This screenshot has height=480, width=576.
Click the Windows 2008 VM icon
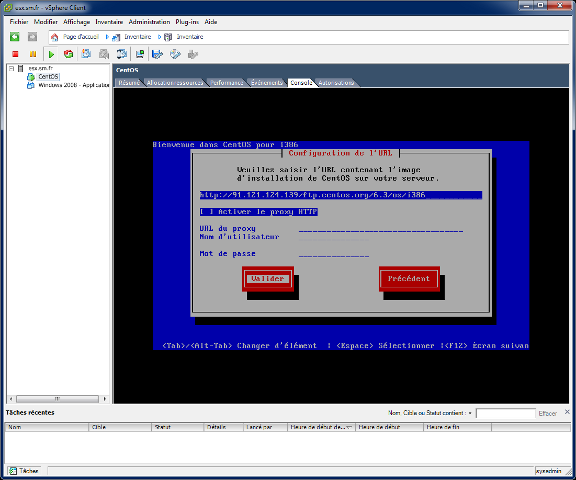pos(31,85)
